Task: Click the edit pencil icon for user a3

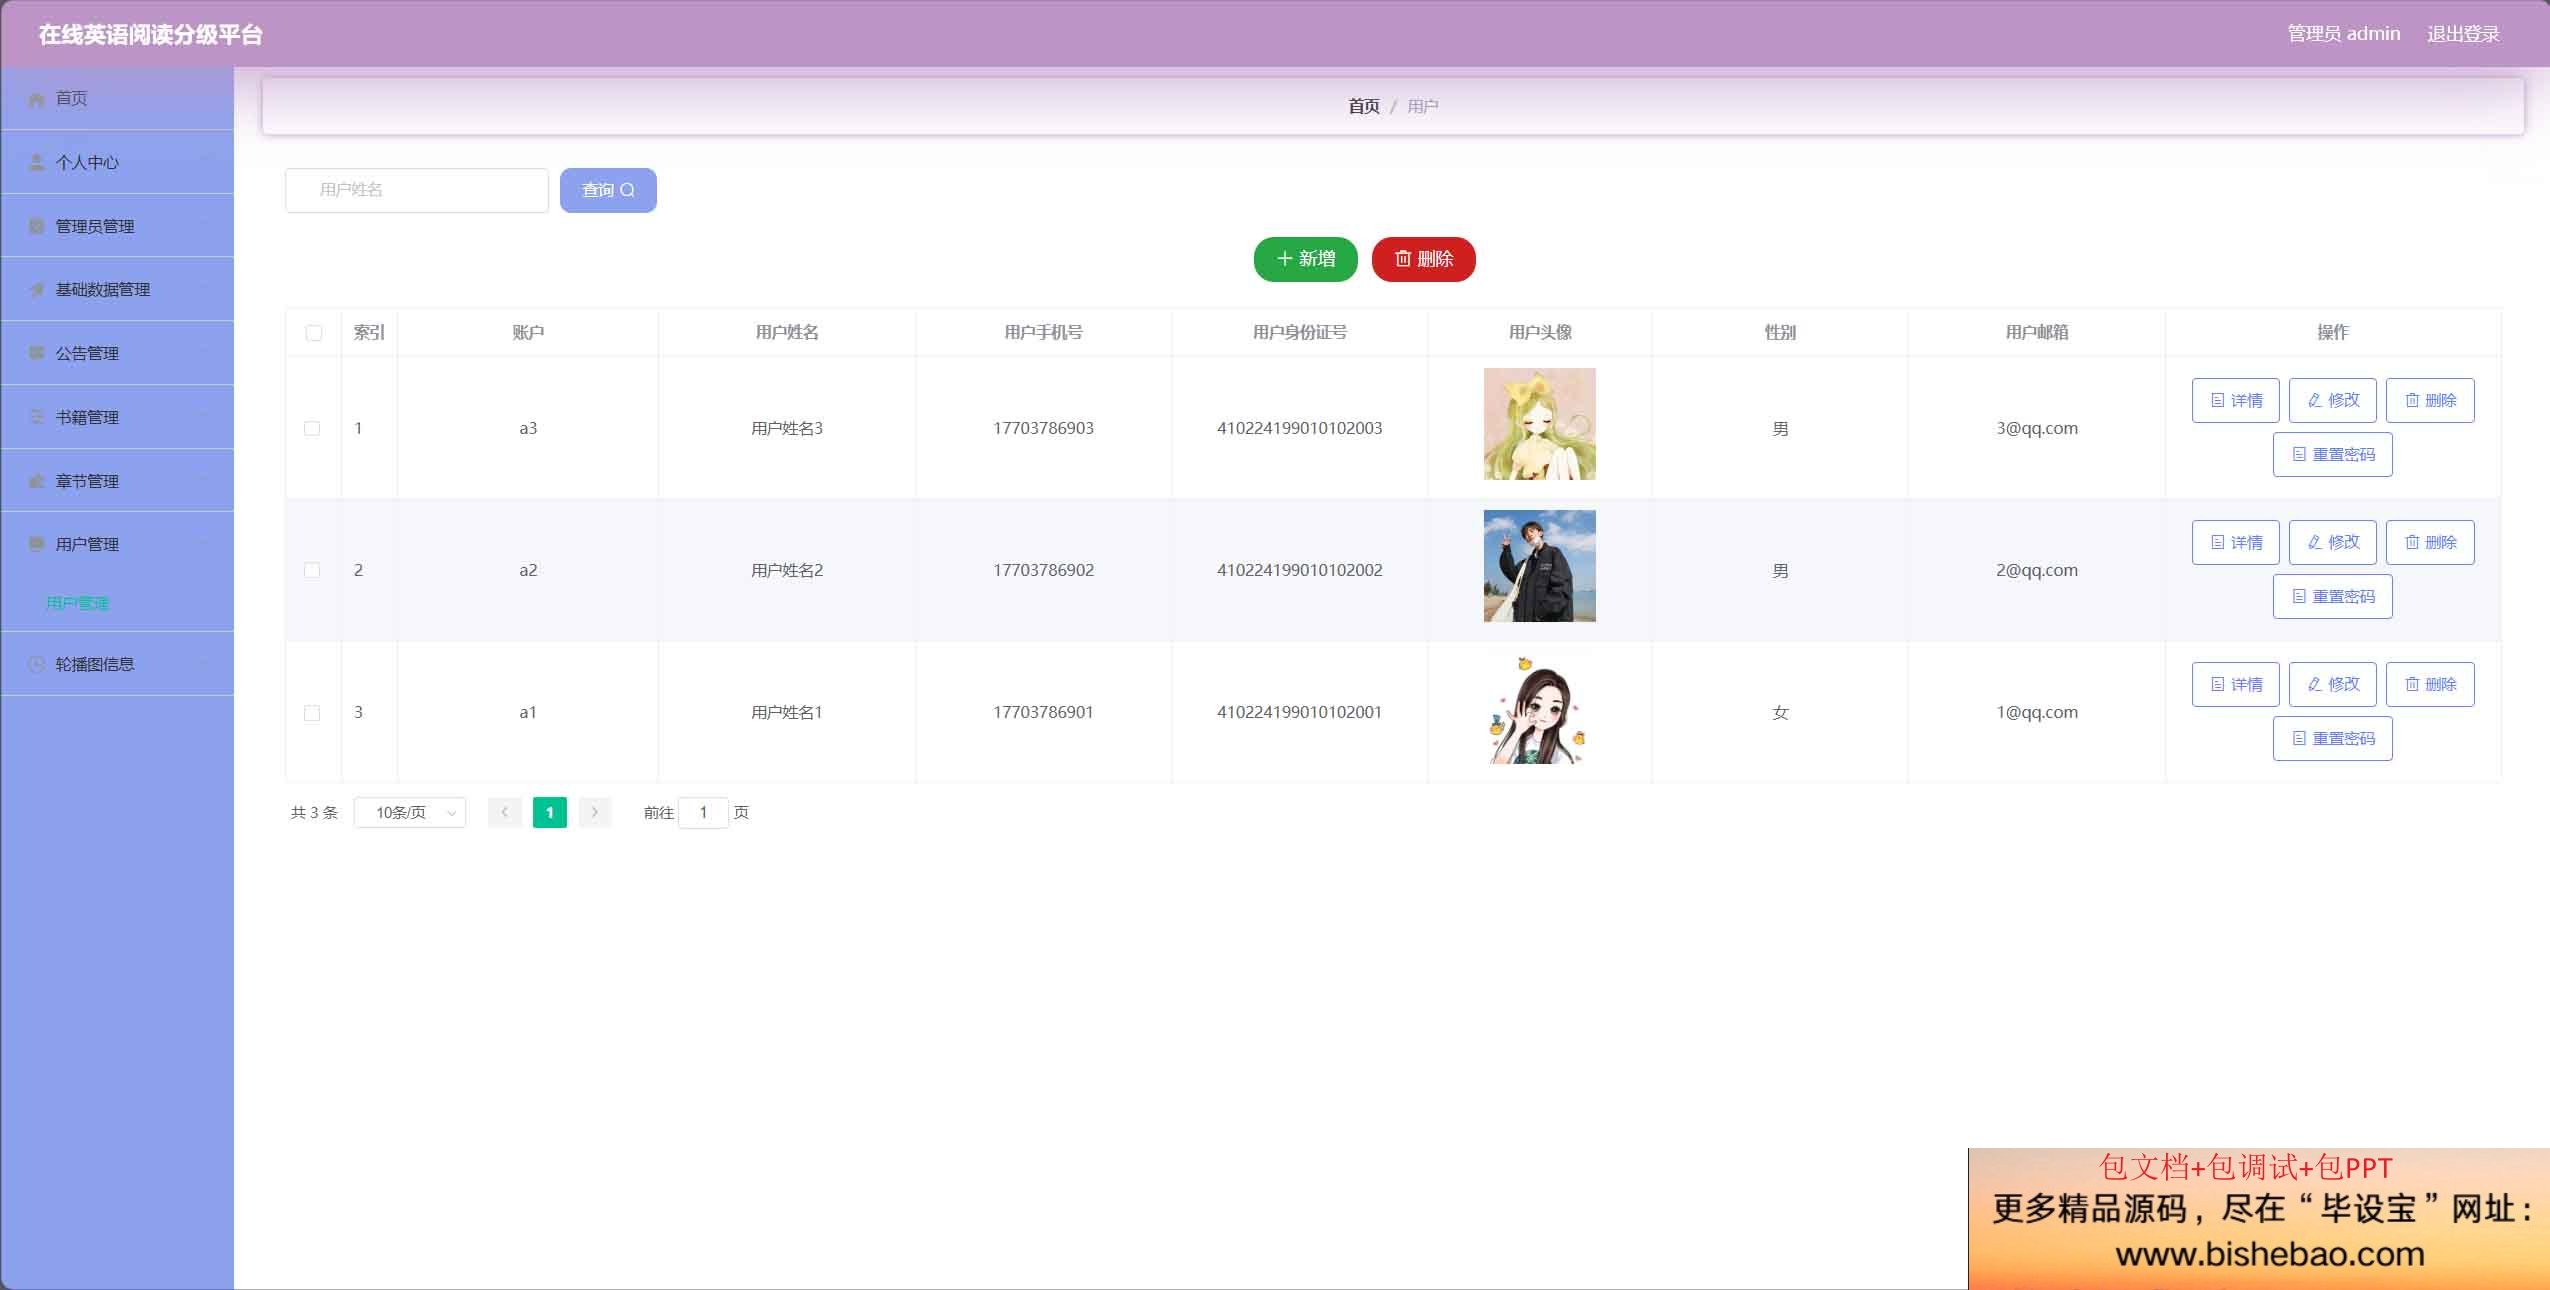Action: click(x=2314, y=400)
